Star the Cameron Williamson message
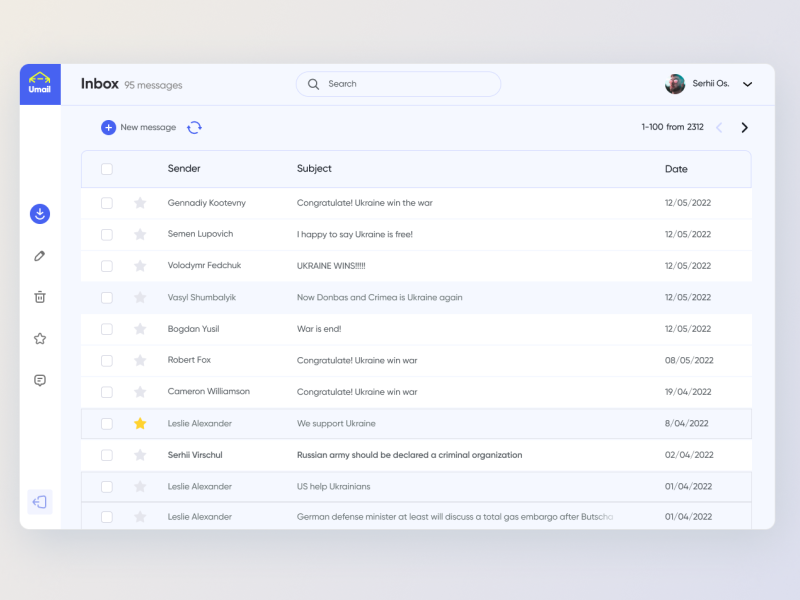800x600 pixels. (140, 392)
